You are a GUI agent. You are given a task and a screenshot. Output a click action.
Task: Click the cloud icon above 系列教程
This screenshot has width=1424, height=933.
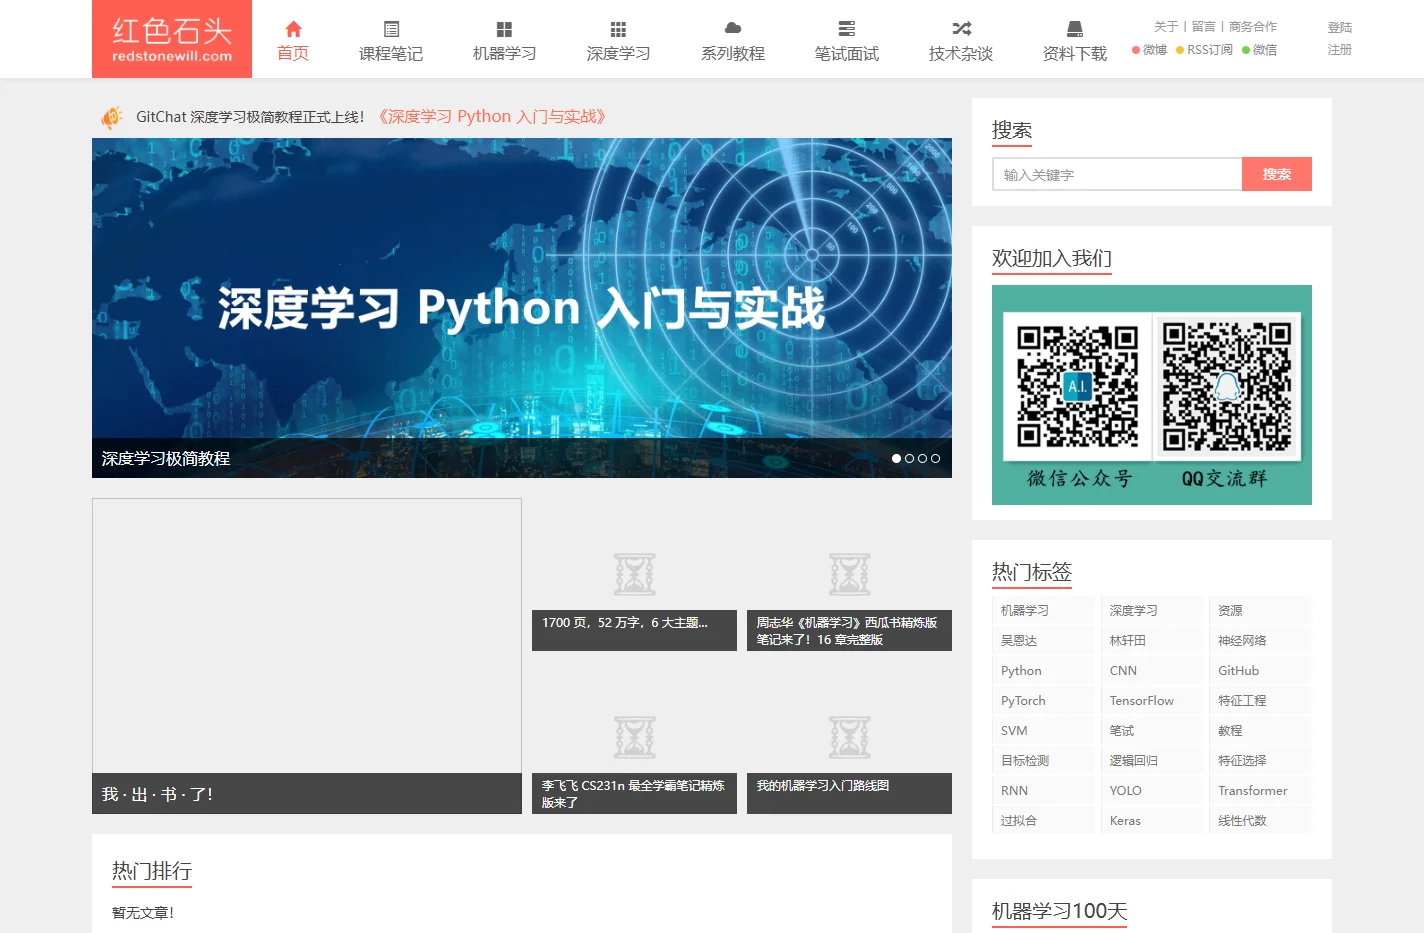tap(733, 28)
